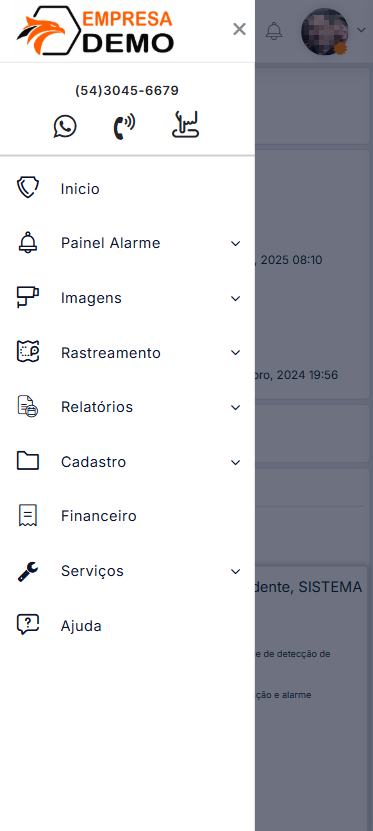Screen dimensions: 373x831
Task: Click the camera icon next to Imagens
Action: click(28, 297)
